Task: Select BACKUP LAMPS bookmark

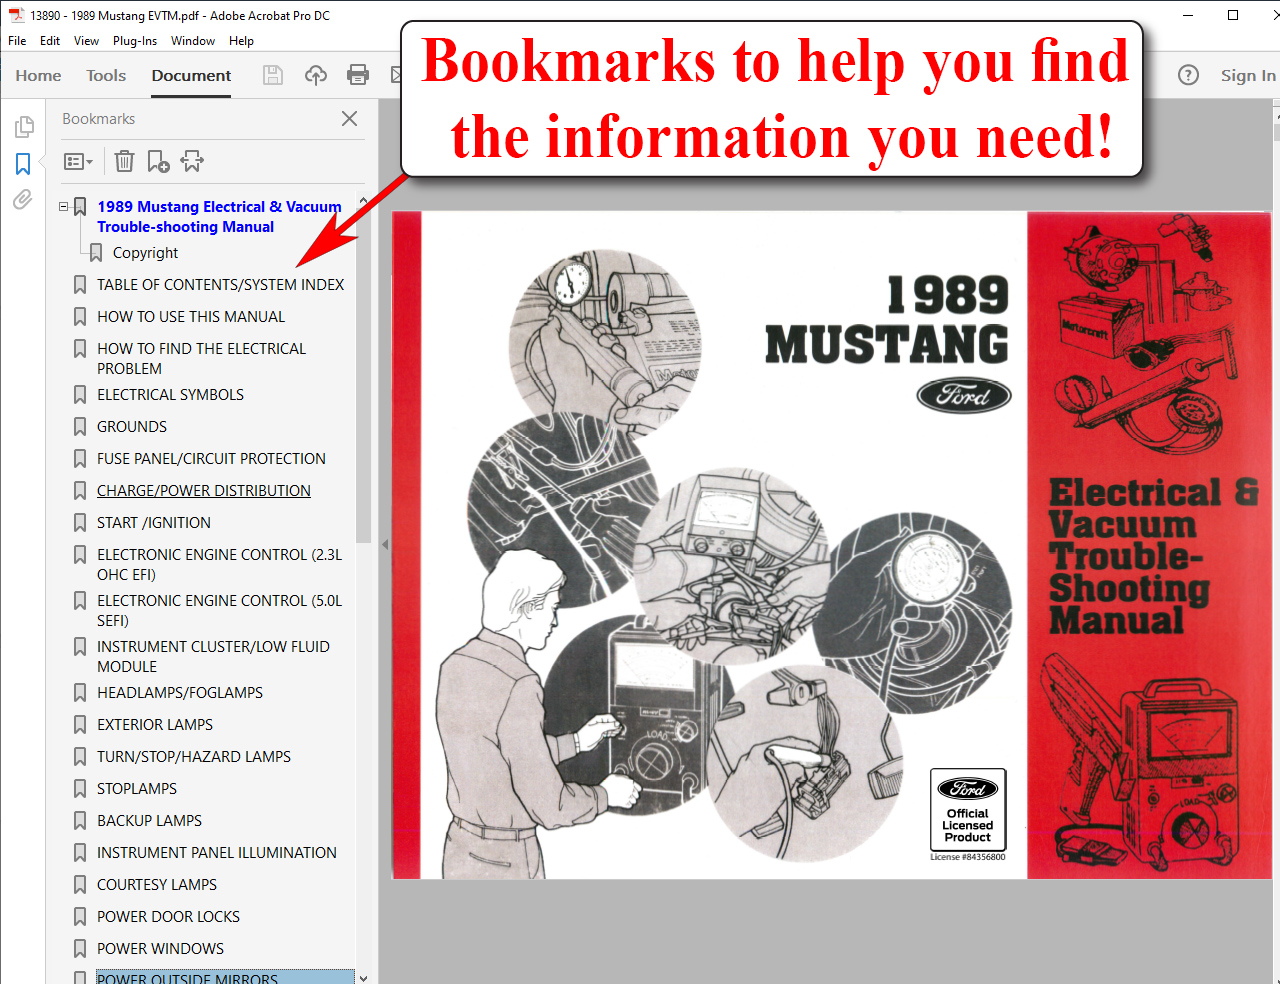Action: click(149, 821)
